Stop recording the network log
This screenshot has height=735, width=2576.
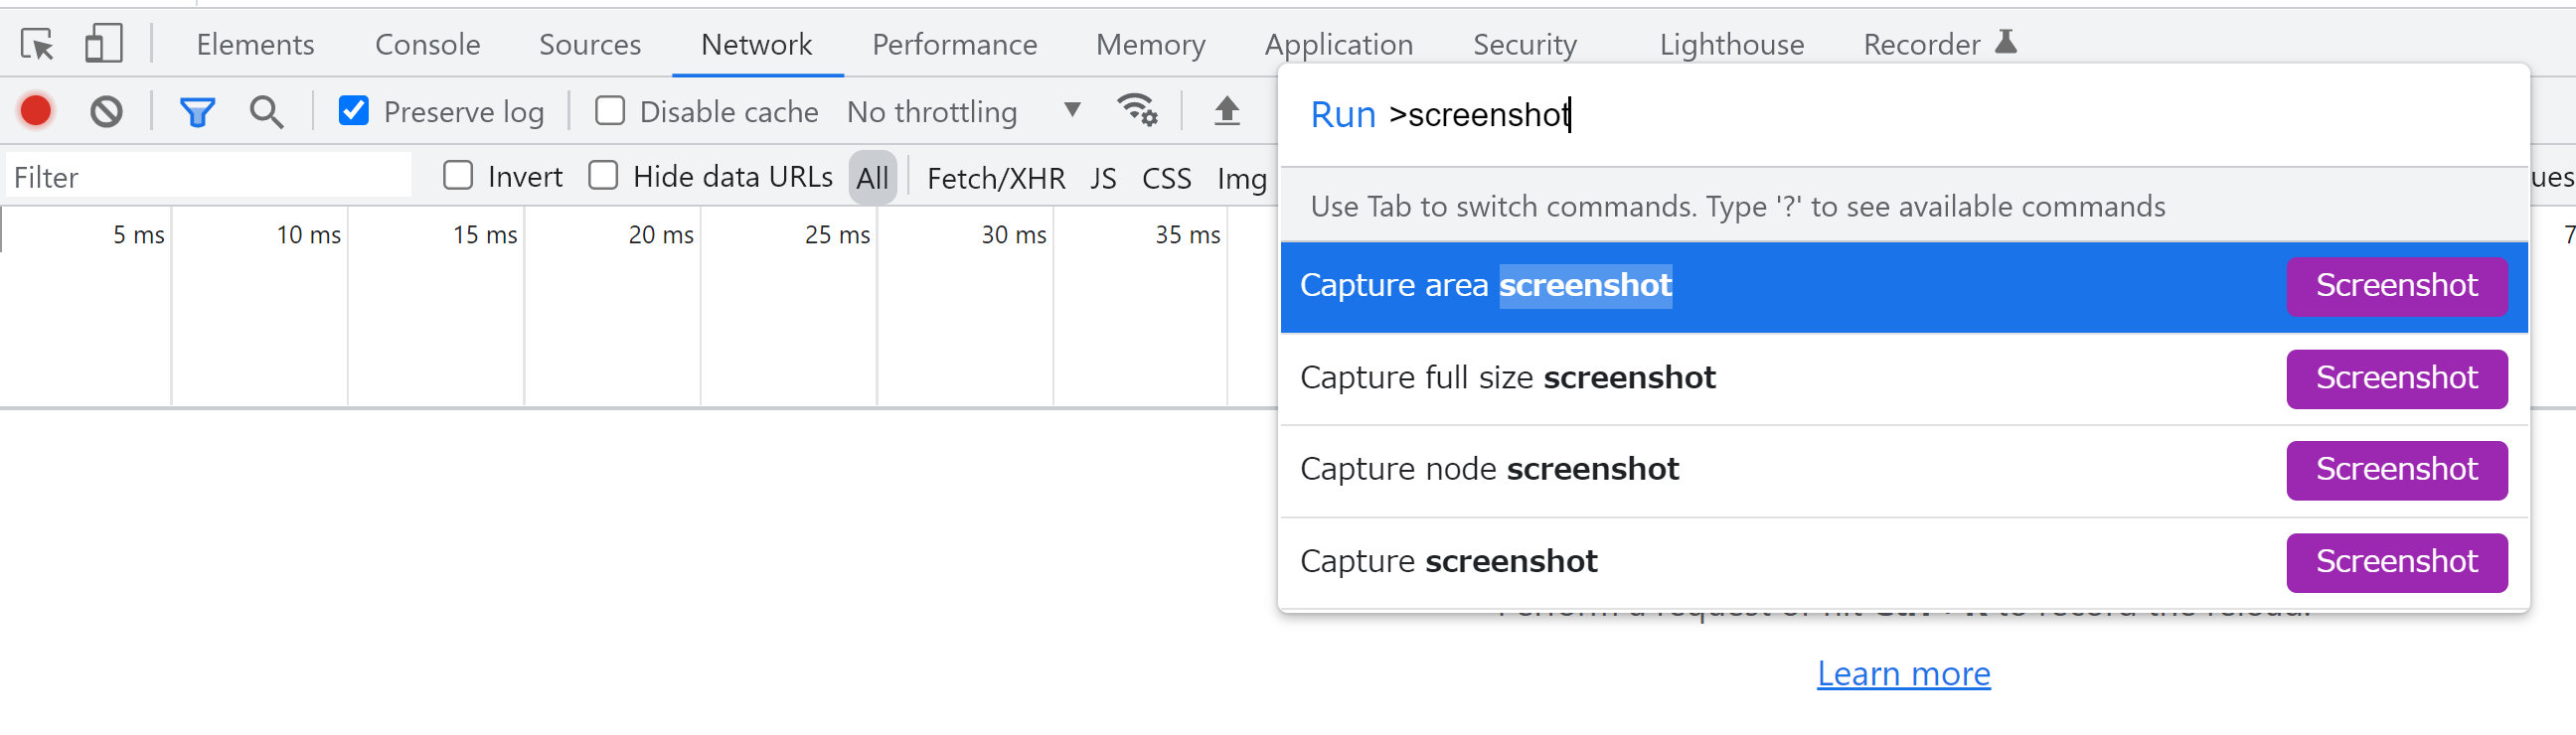[x=35, y=111]
